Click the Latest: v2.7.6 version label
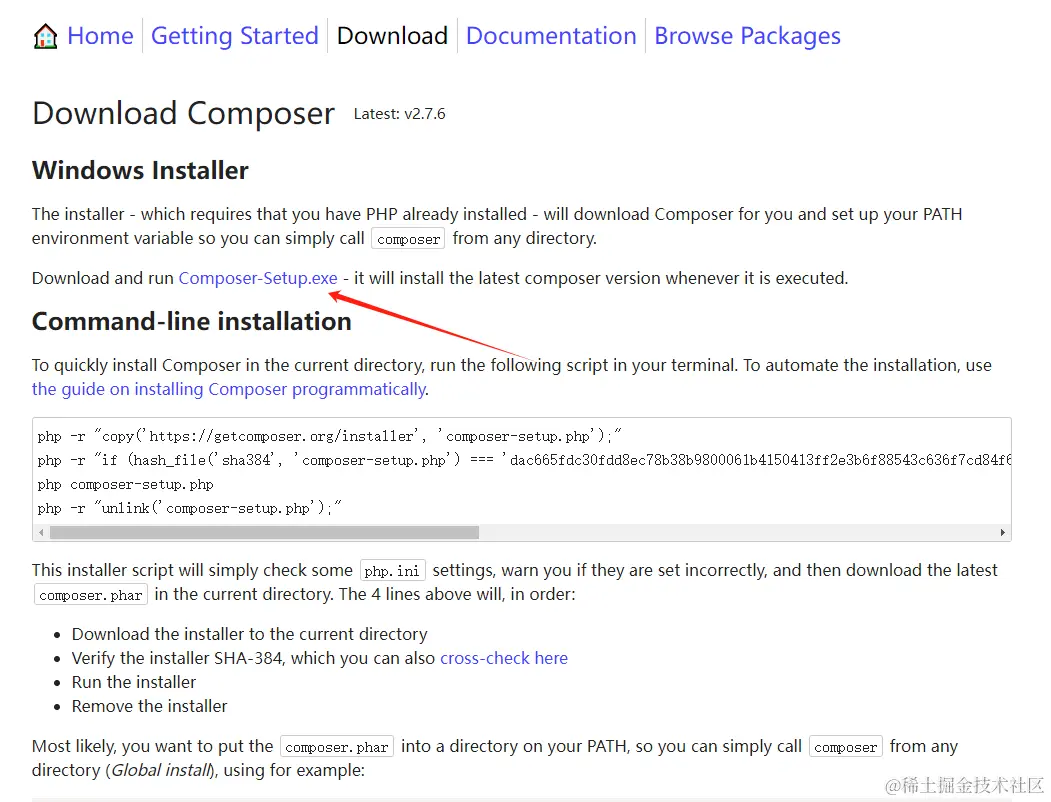Screen dimensions: 1051x802 pyautogui.click(x=399, y=114)
